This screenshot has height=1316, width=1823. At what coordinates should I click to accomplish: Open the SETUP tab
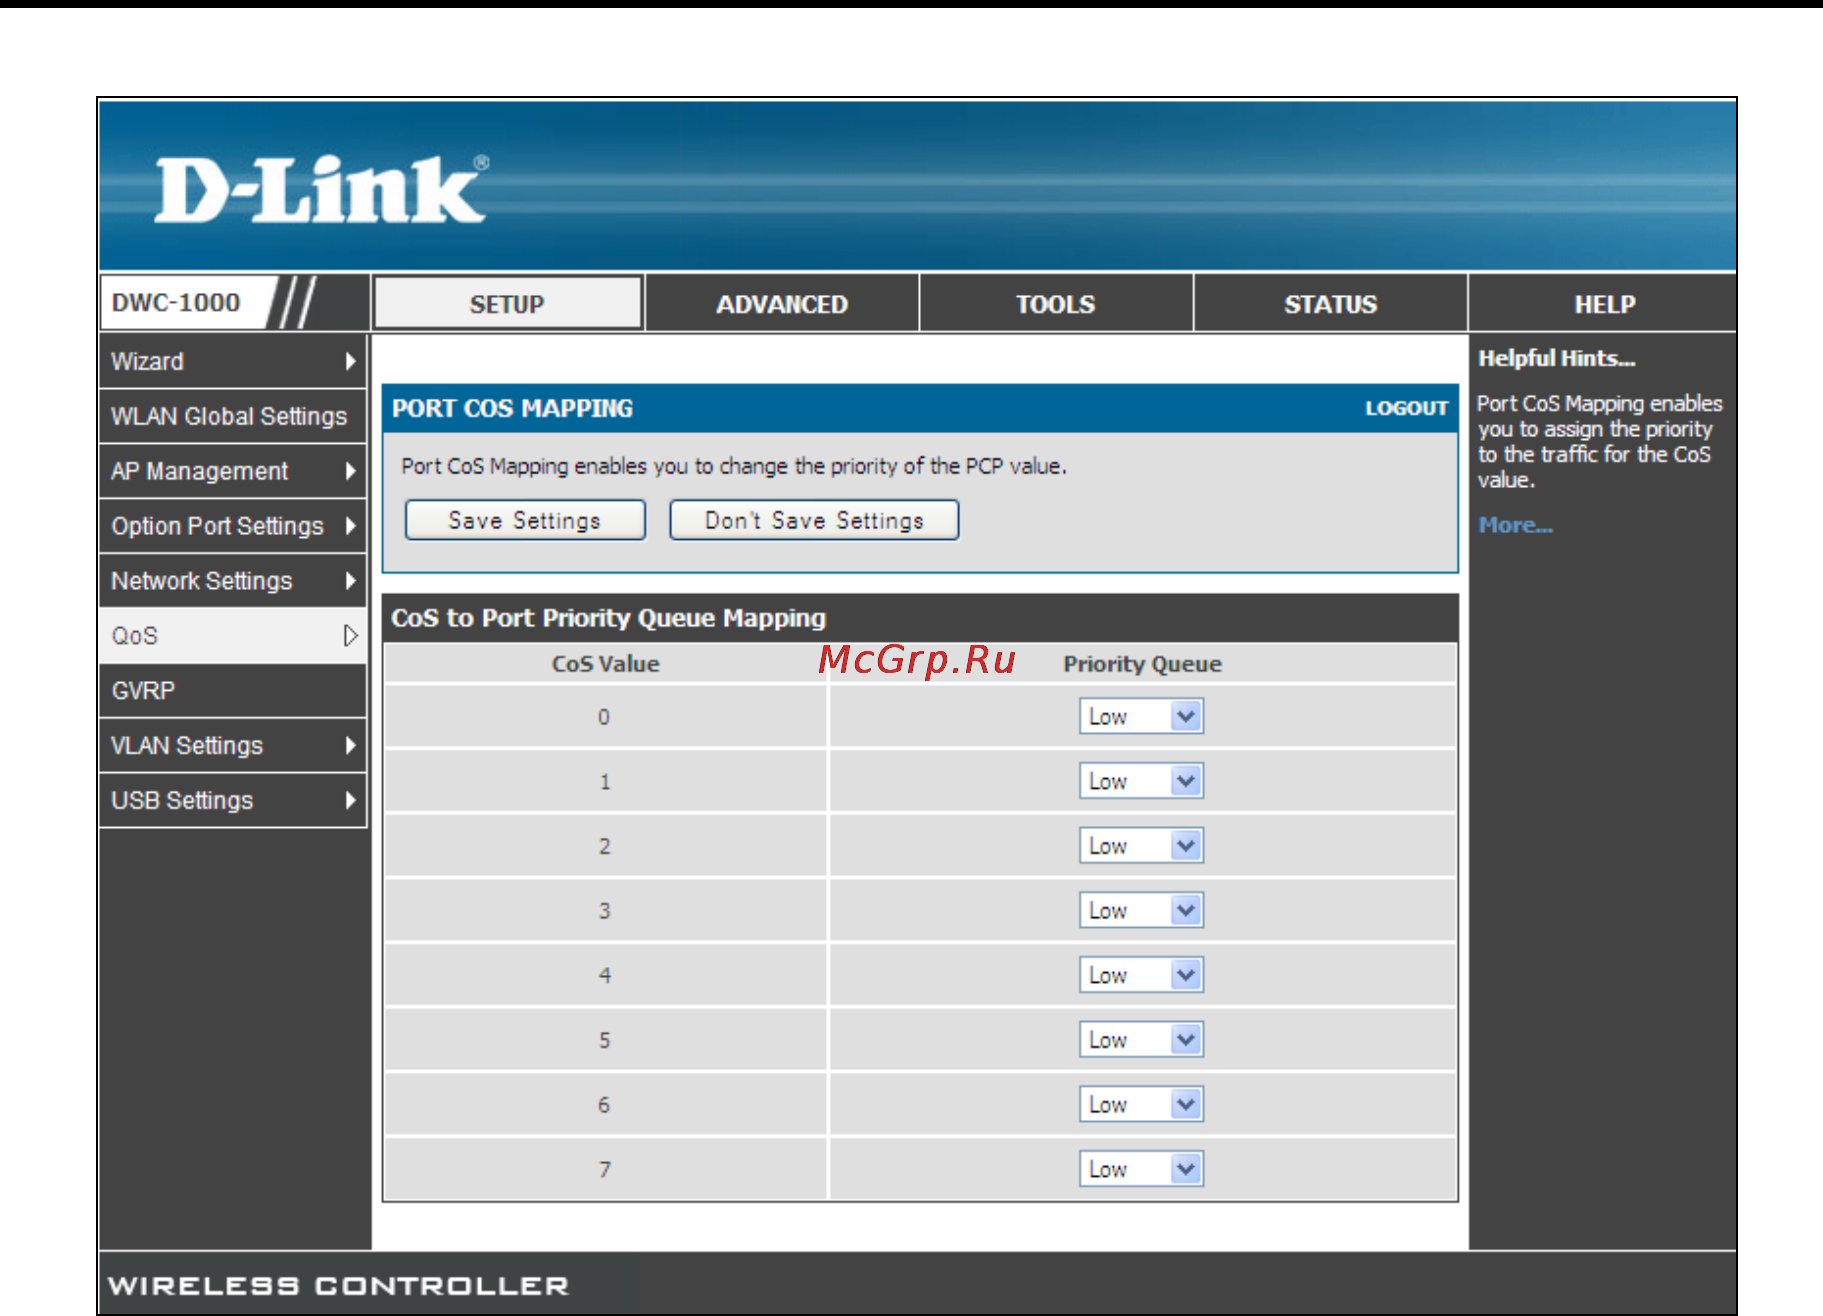pos(507,304)
